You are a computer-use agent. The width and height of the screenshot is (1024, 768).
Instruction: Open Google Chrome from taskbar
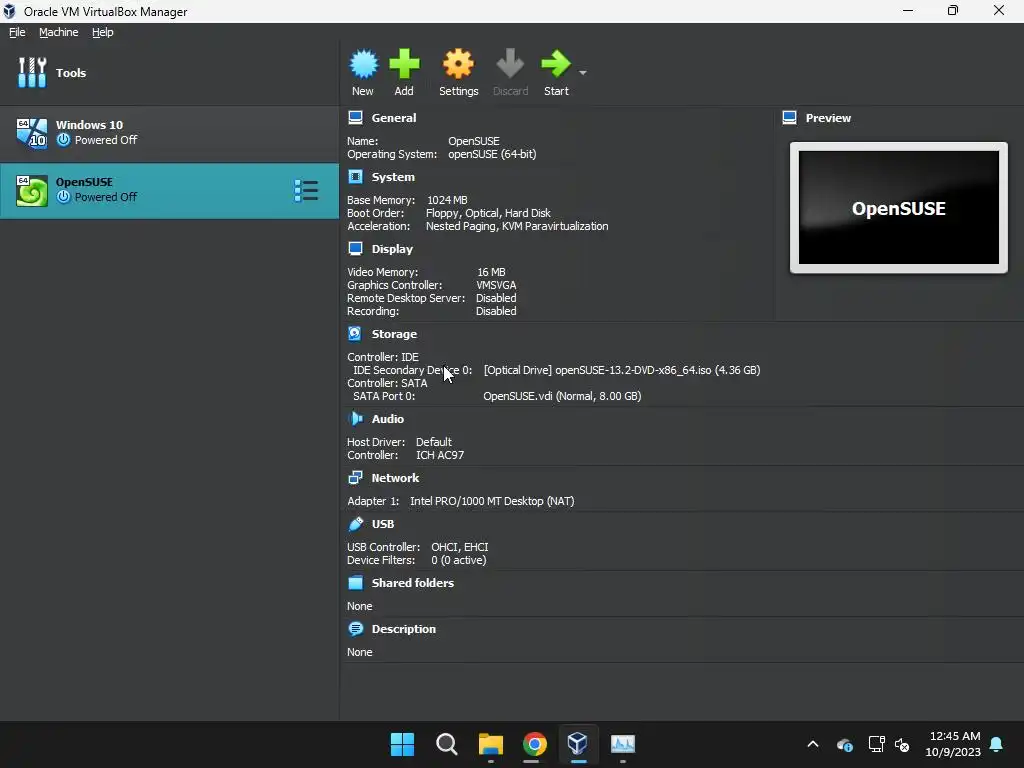pyautogui.click(x=534, y=744)
